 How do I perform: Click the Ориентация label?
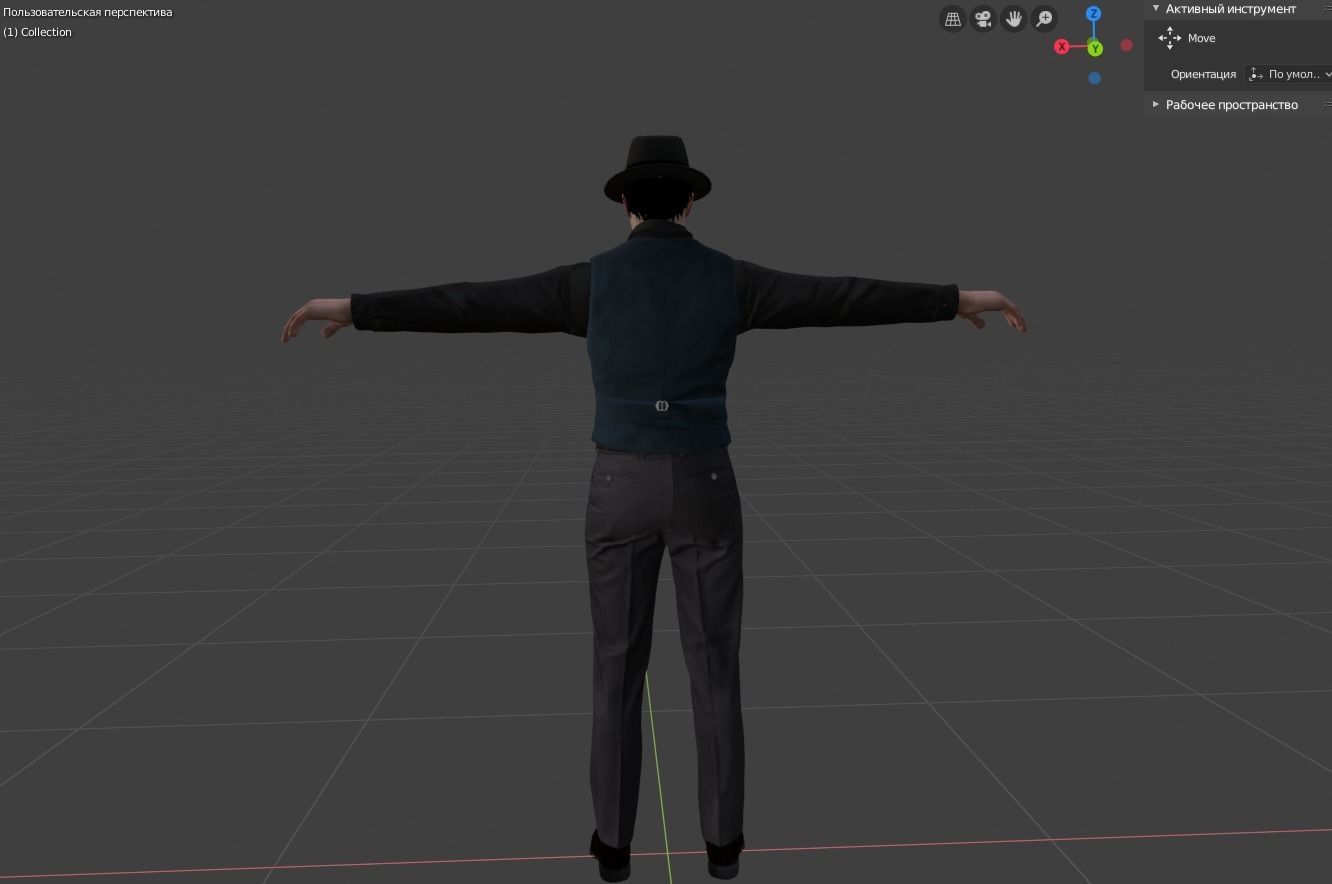pos(1203,74)
